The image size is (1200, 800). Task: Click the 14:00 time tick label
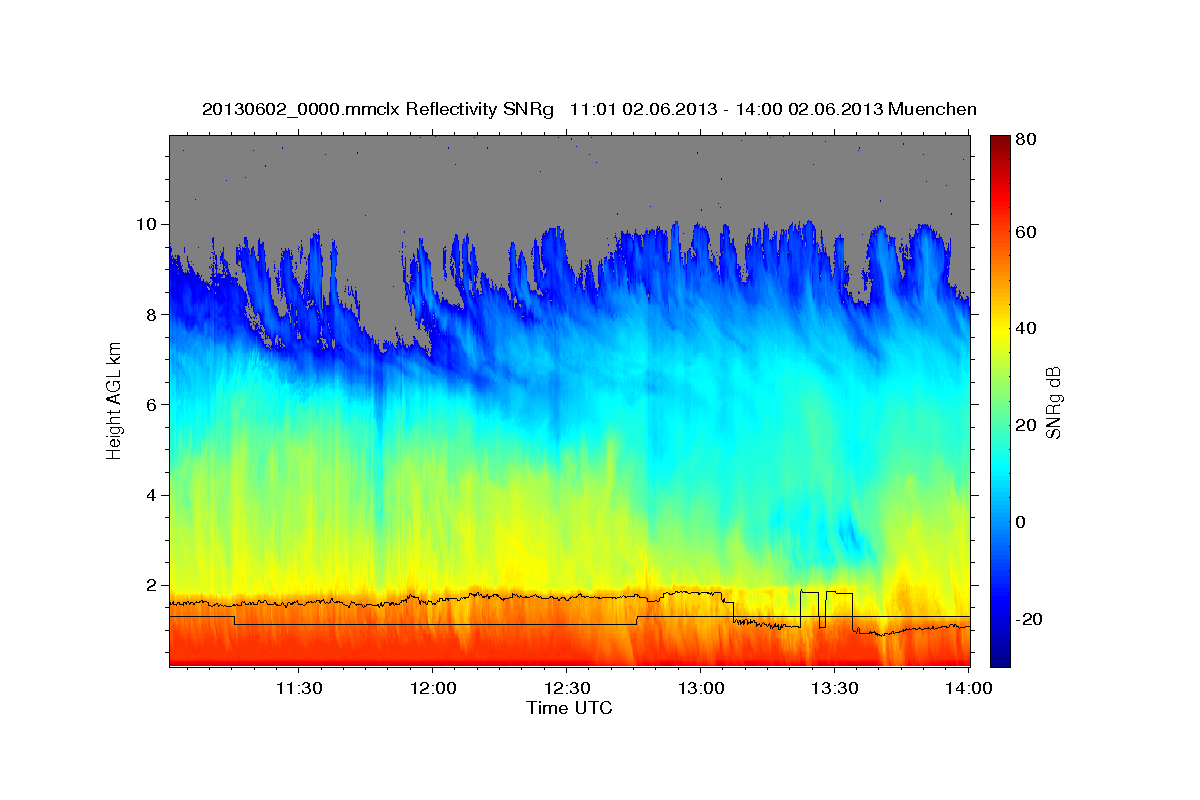(x=968, y=689)
